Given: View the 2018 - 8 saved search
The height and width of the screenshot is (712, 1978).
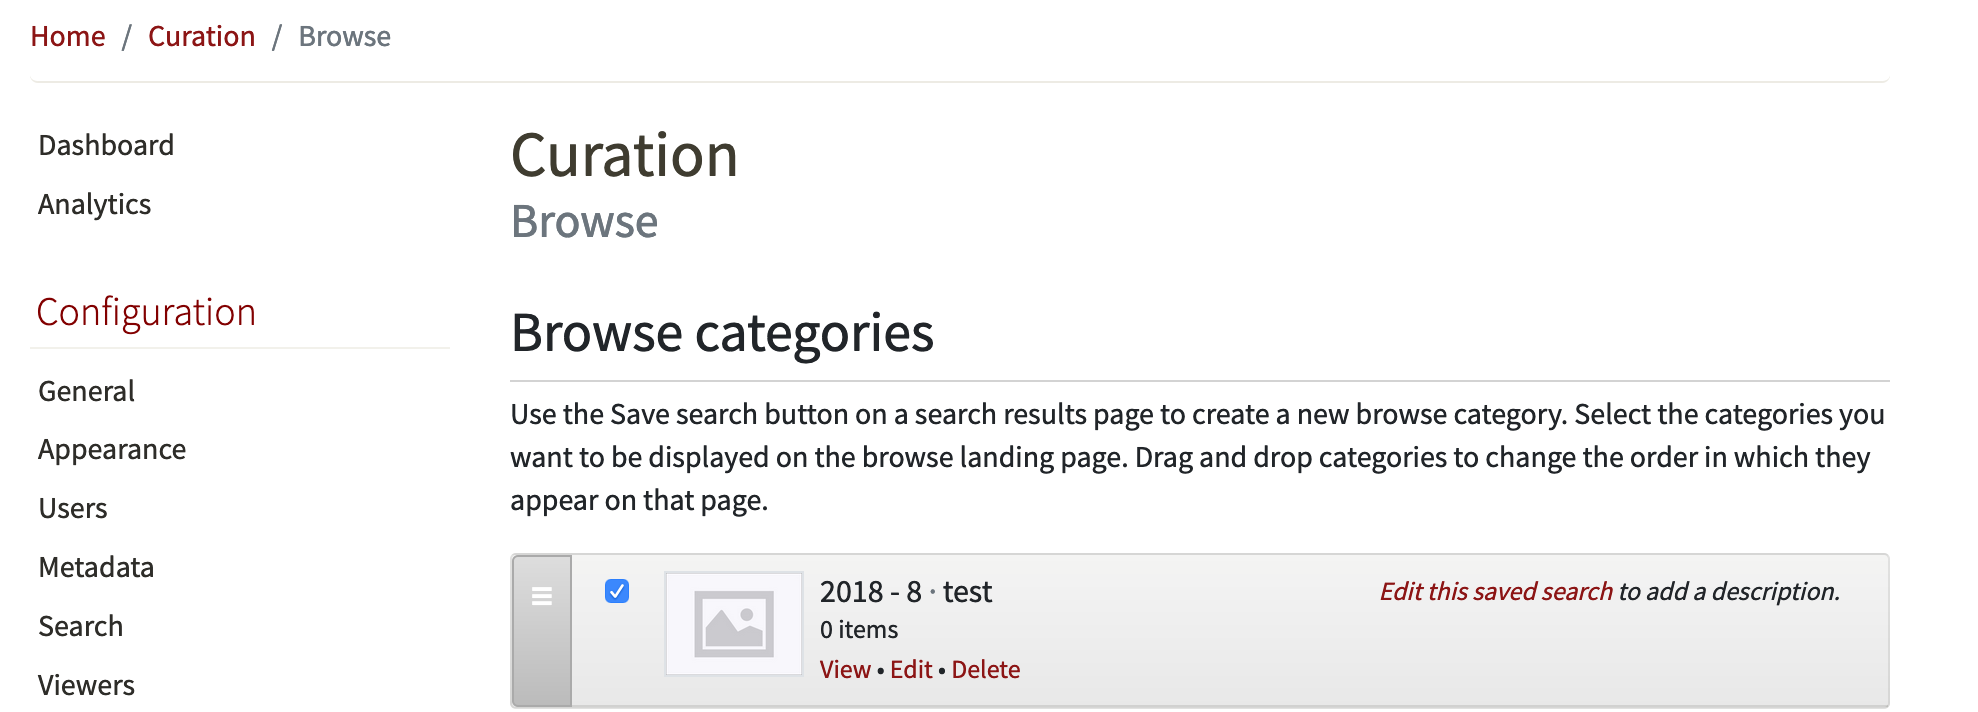Looking at the screenshot, I should click(844, 669).
